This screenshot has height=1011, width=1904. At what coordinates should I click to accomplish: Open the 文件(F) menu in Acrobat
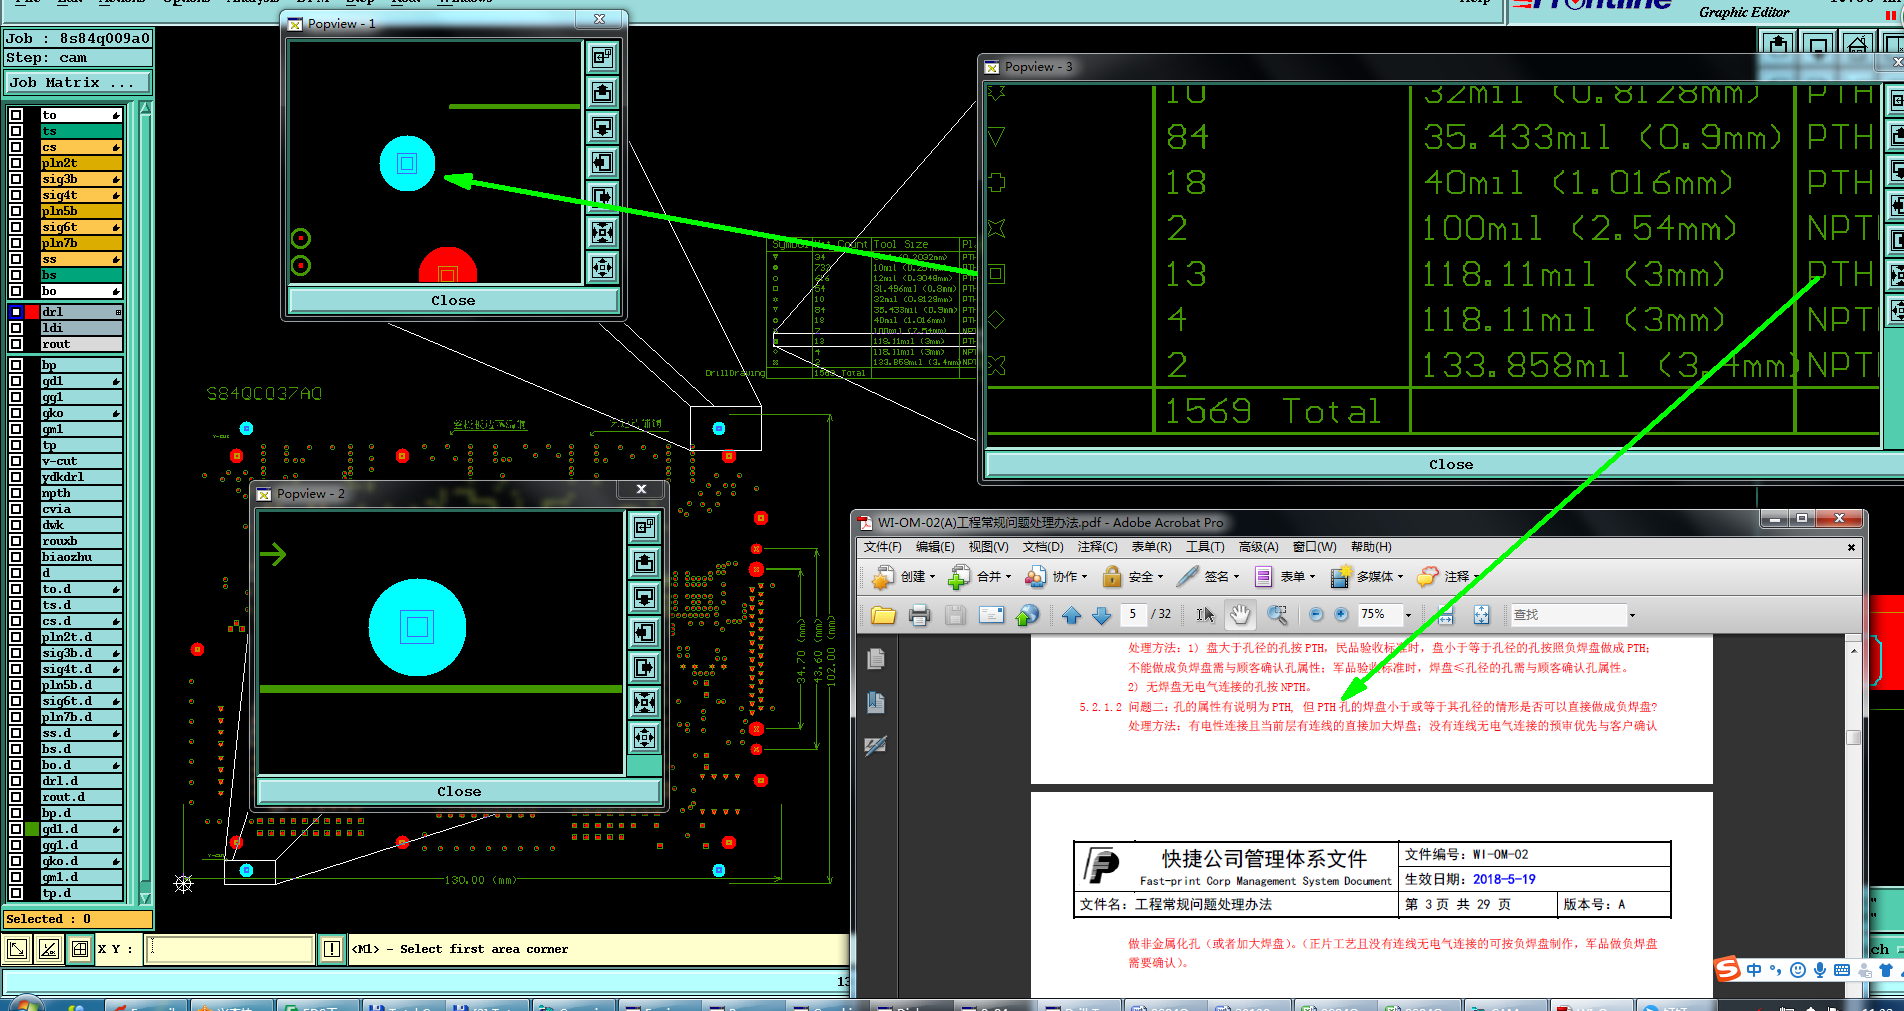tap(882, 547)
